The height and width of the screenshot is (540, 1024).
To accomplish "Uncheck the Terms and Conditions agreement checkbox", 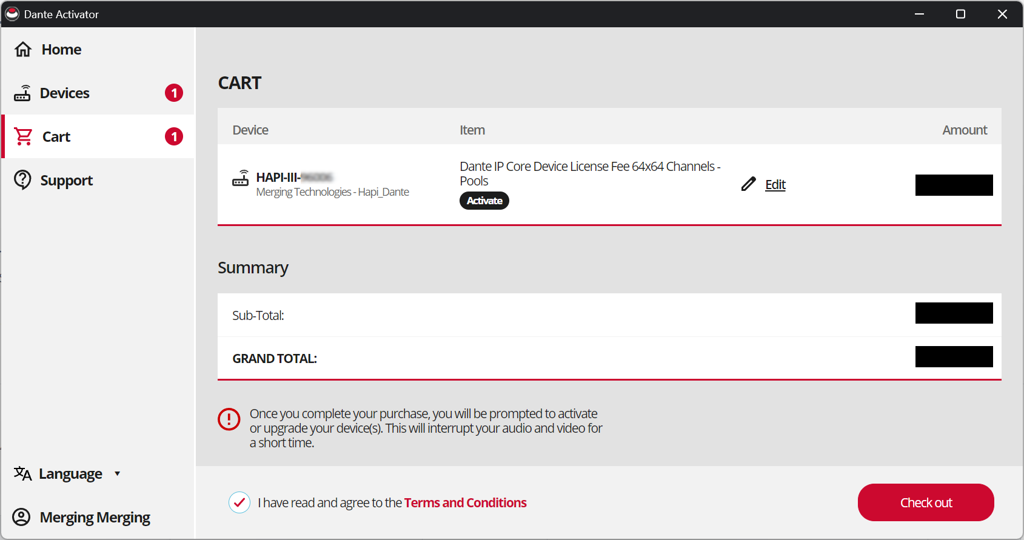I will point(239,502).
